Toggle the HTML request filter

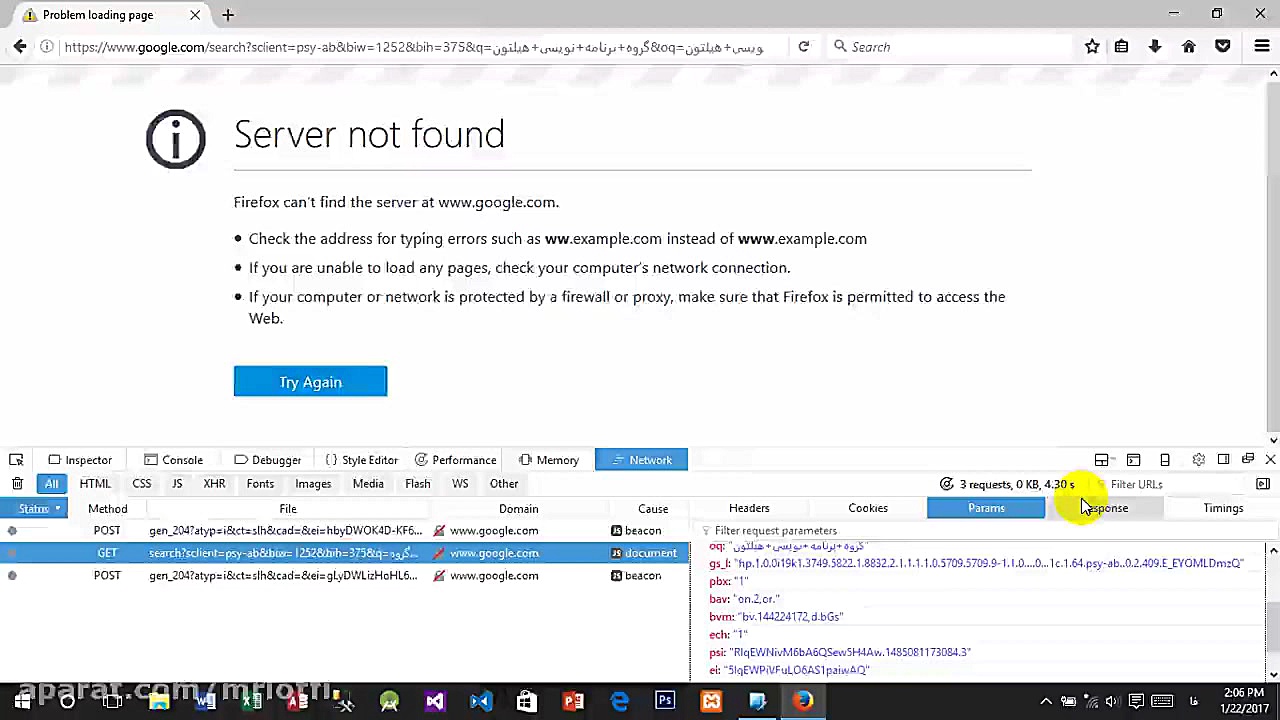click(95, 484)
